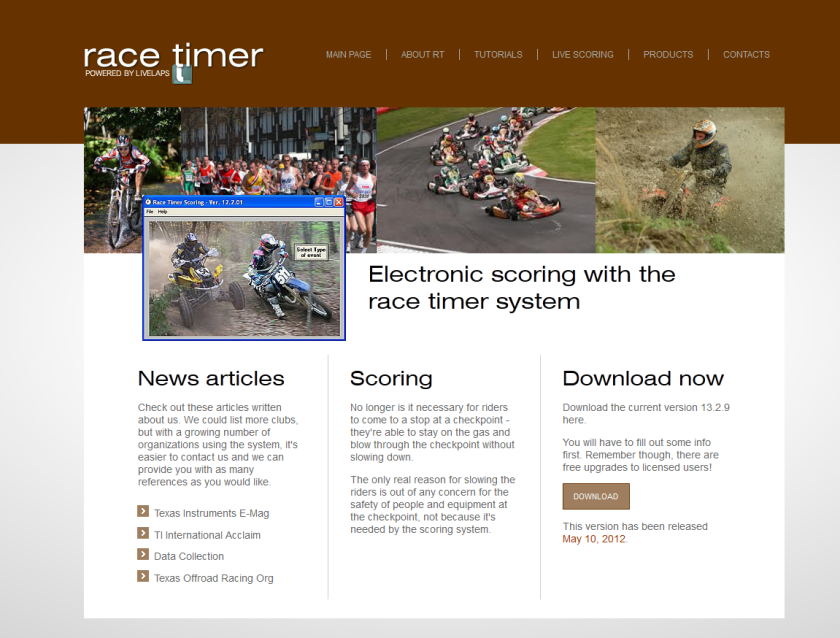Click the kart racing banner photo
The width and height of the screenshot is (840, 638).
[486, 178]
